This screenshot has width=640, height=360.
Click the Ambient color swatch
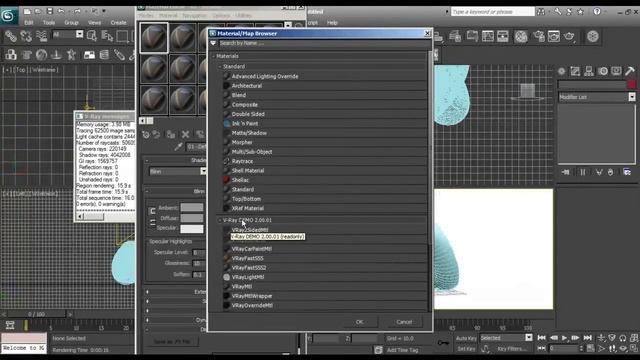[191, 207]
